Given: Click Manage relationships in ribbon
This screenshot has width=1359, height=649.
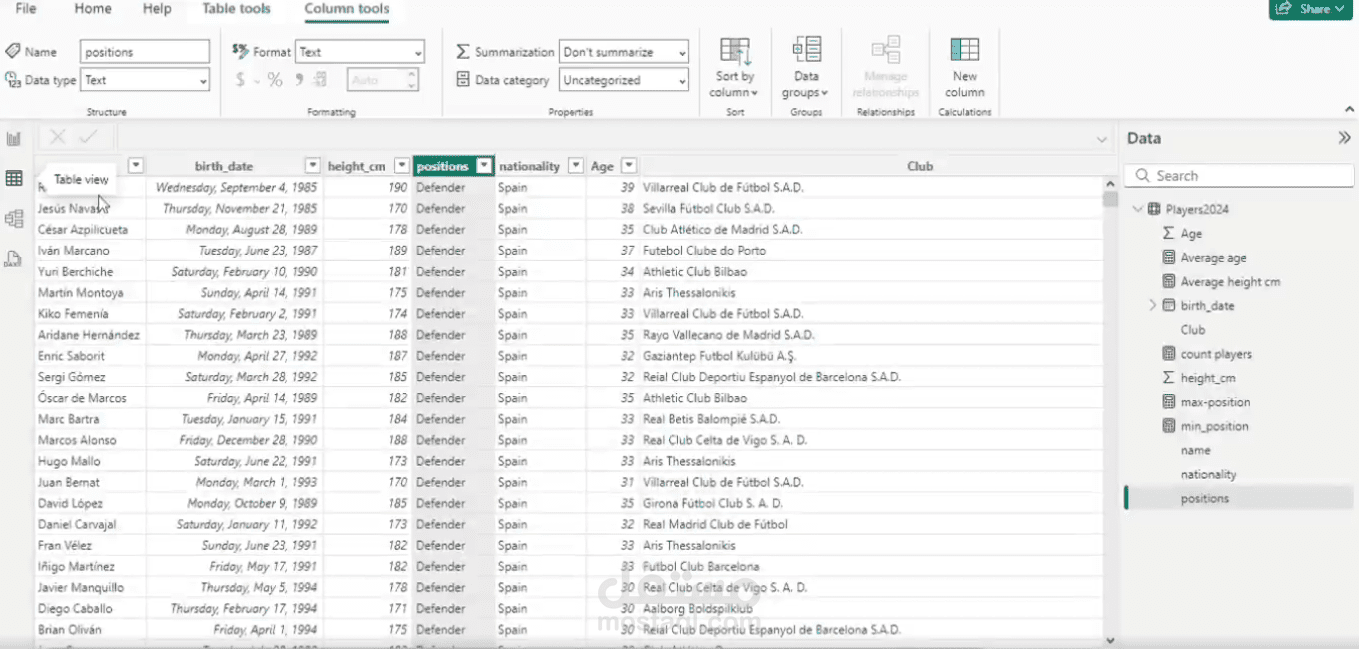Looking at the screenshot, I should tap(885, 68).
